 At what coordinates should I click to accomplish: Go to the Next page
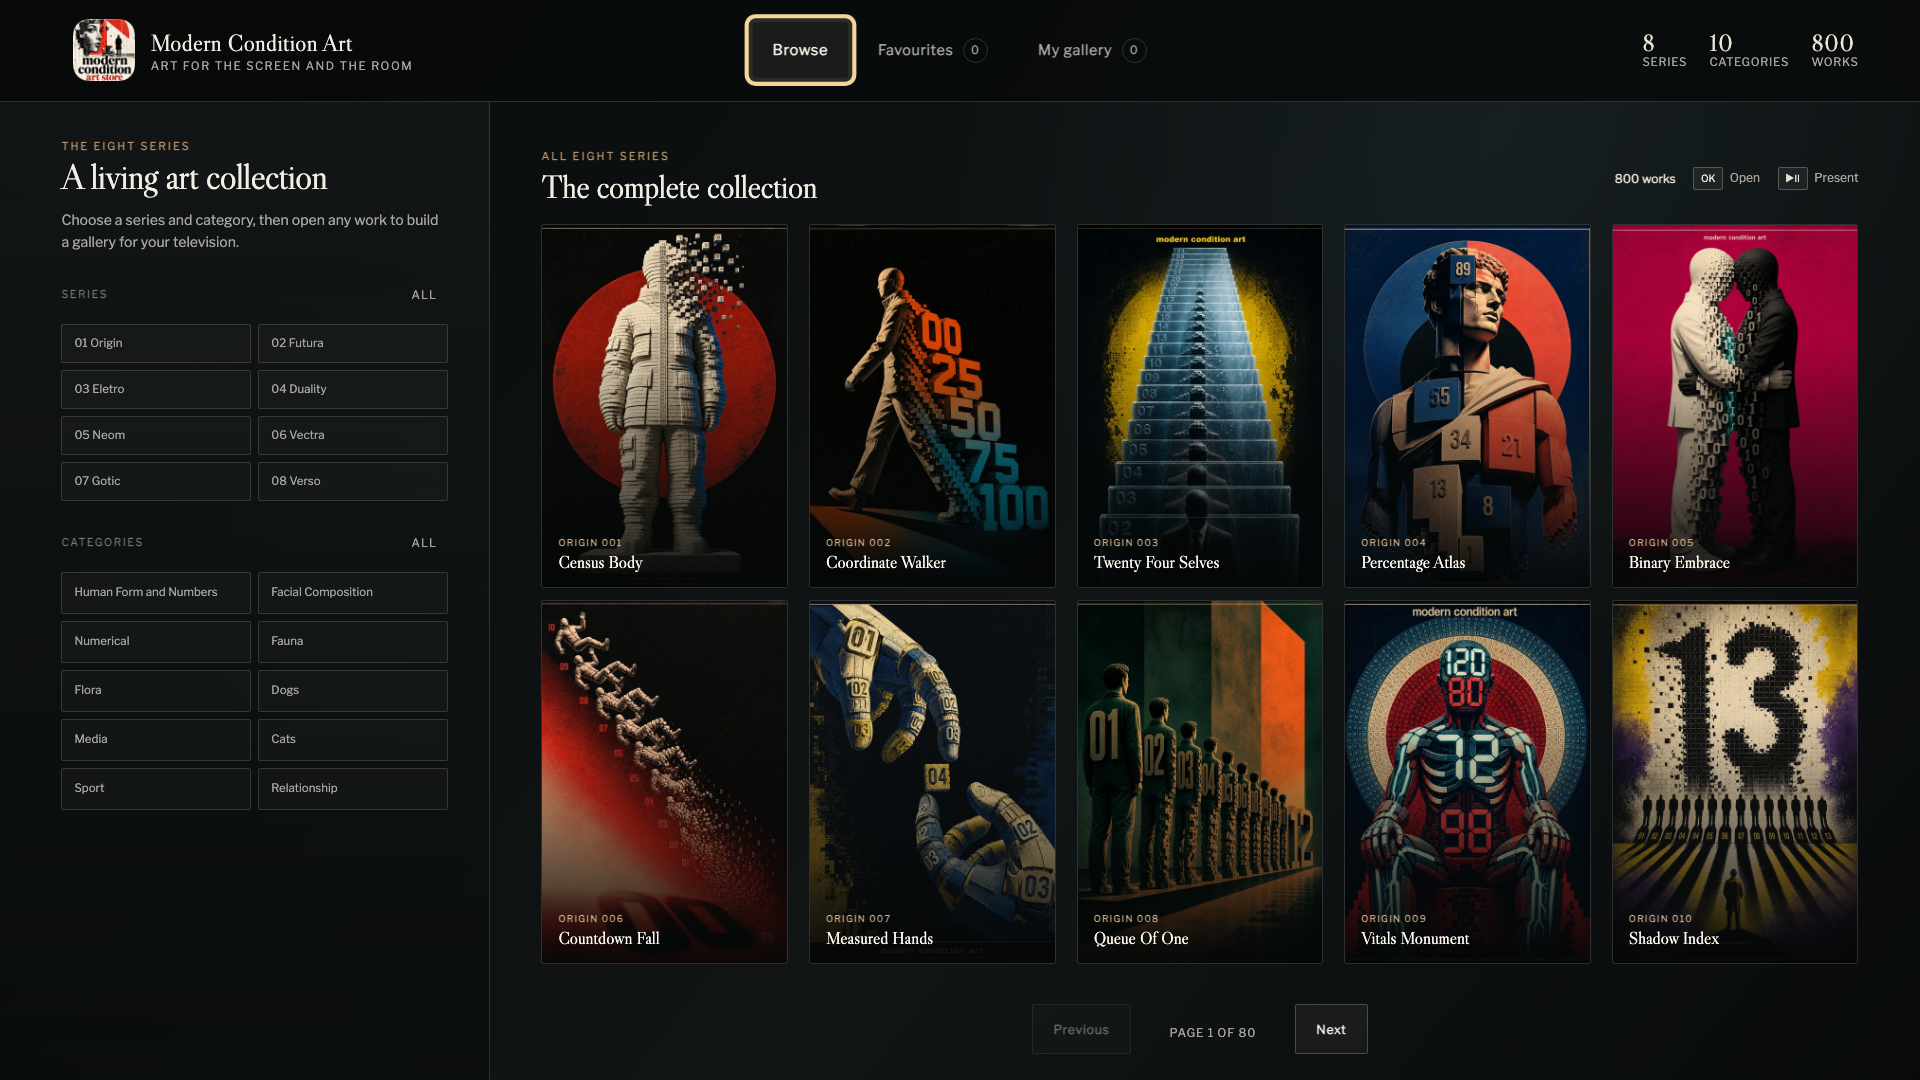[1331, 1029]
